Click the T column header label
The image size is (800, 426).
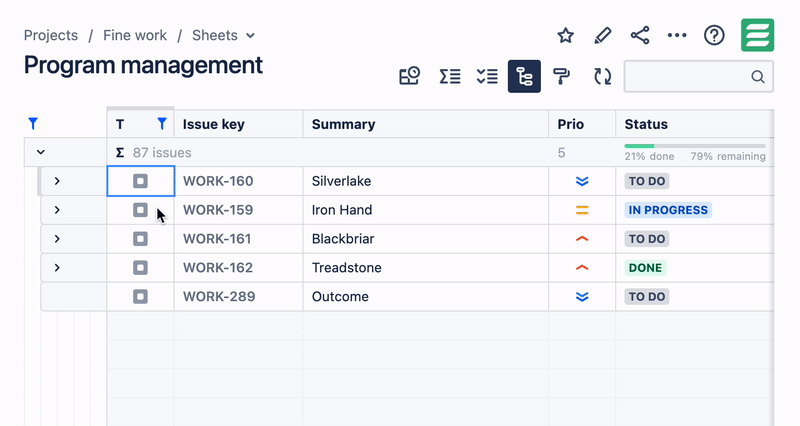(x=120, y=124)
